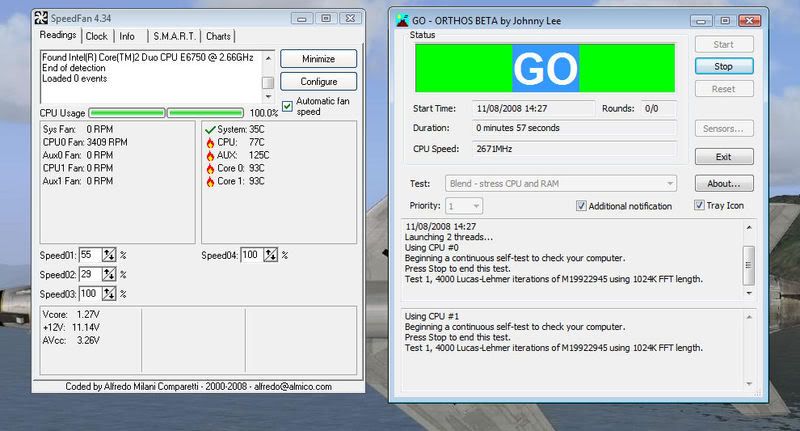Click the first CPU Usage bar
Image resolution: width=800 pixels, height=431 pixels.
click(x=127, y=113)
